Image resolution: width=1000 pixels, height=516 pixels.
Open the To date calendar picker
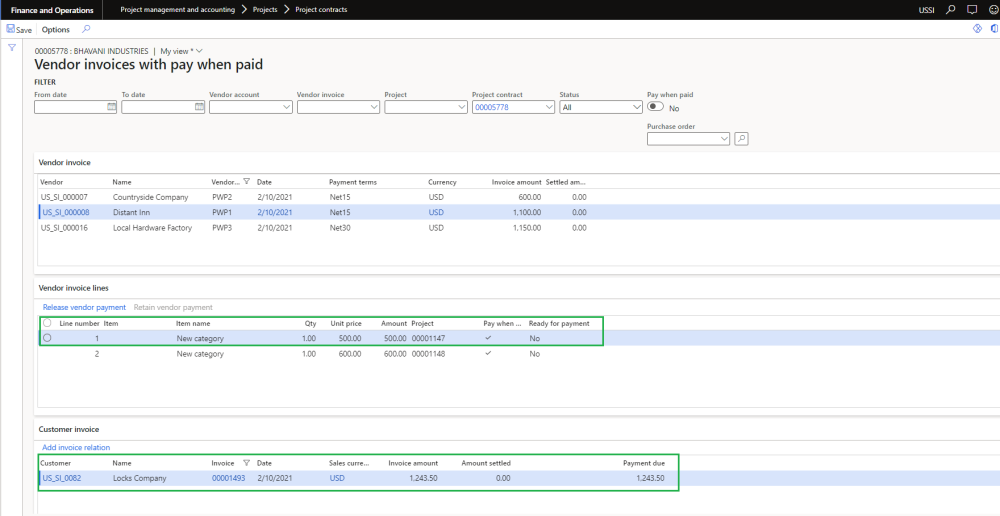click(x=199, y=107)
